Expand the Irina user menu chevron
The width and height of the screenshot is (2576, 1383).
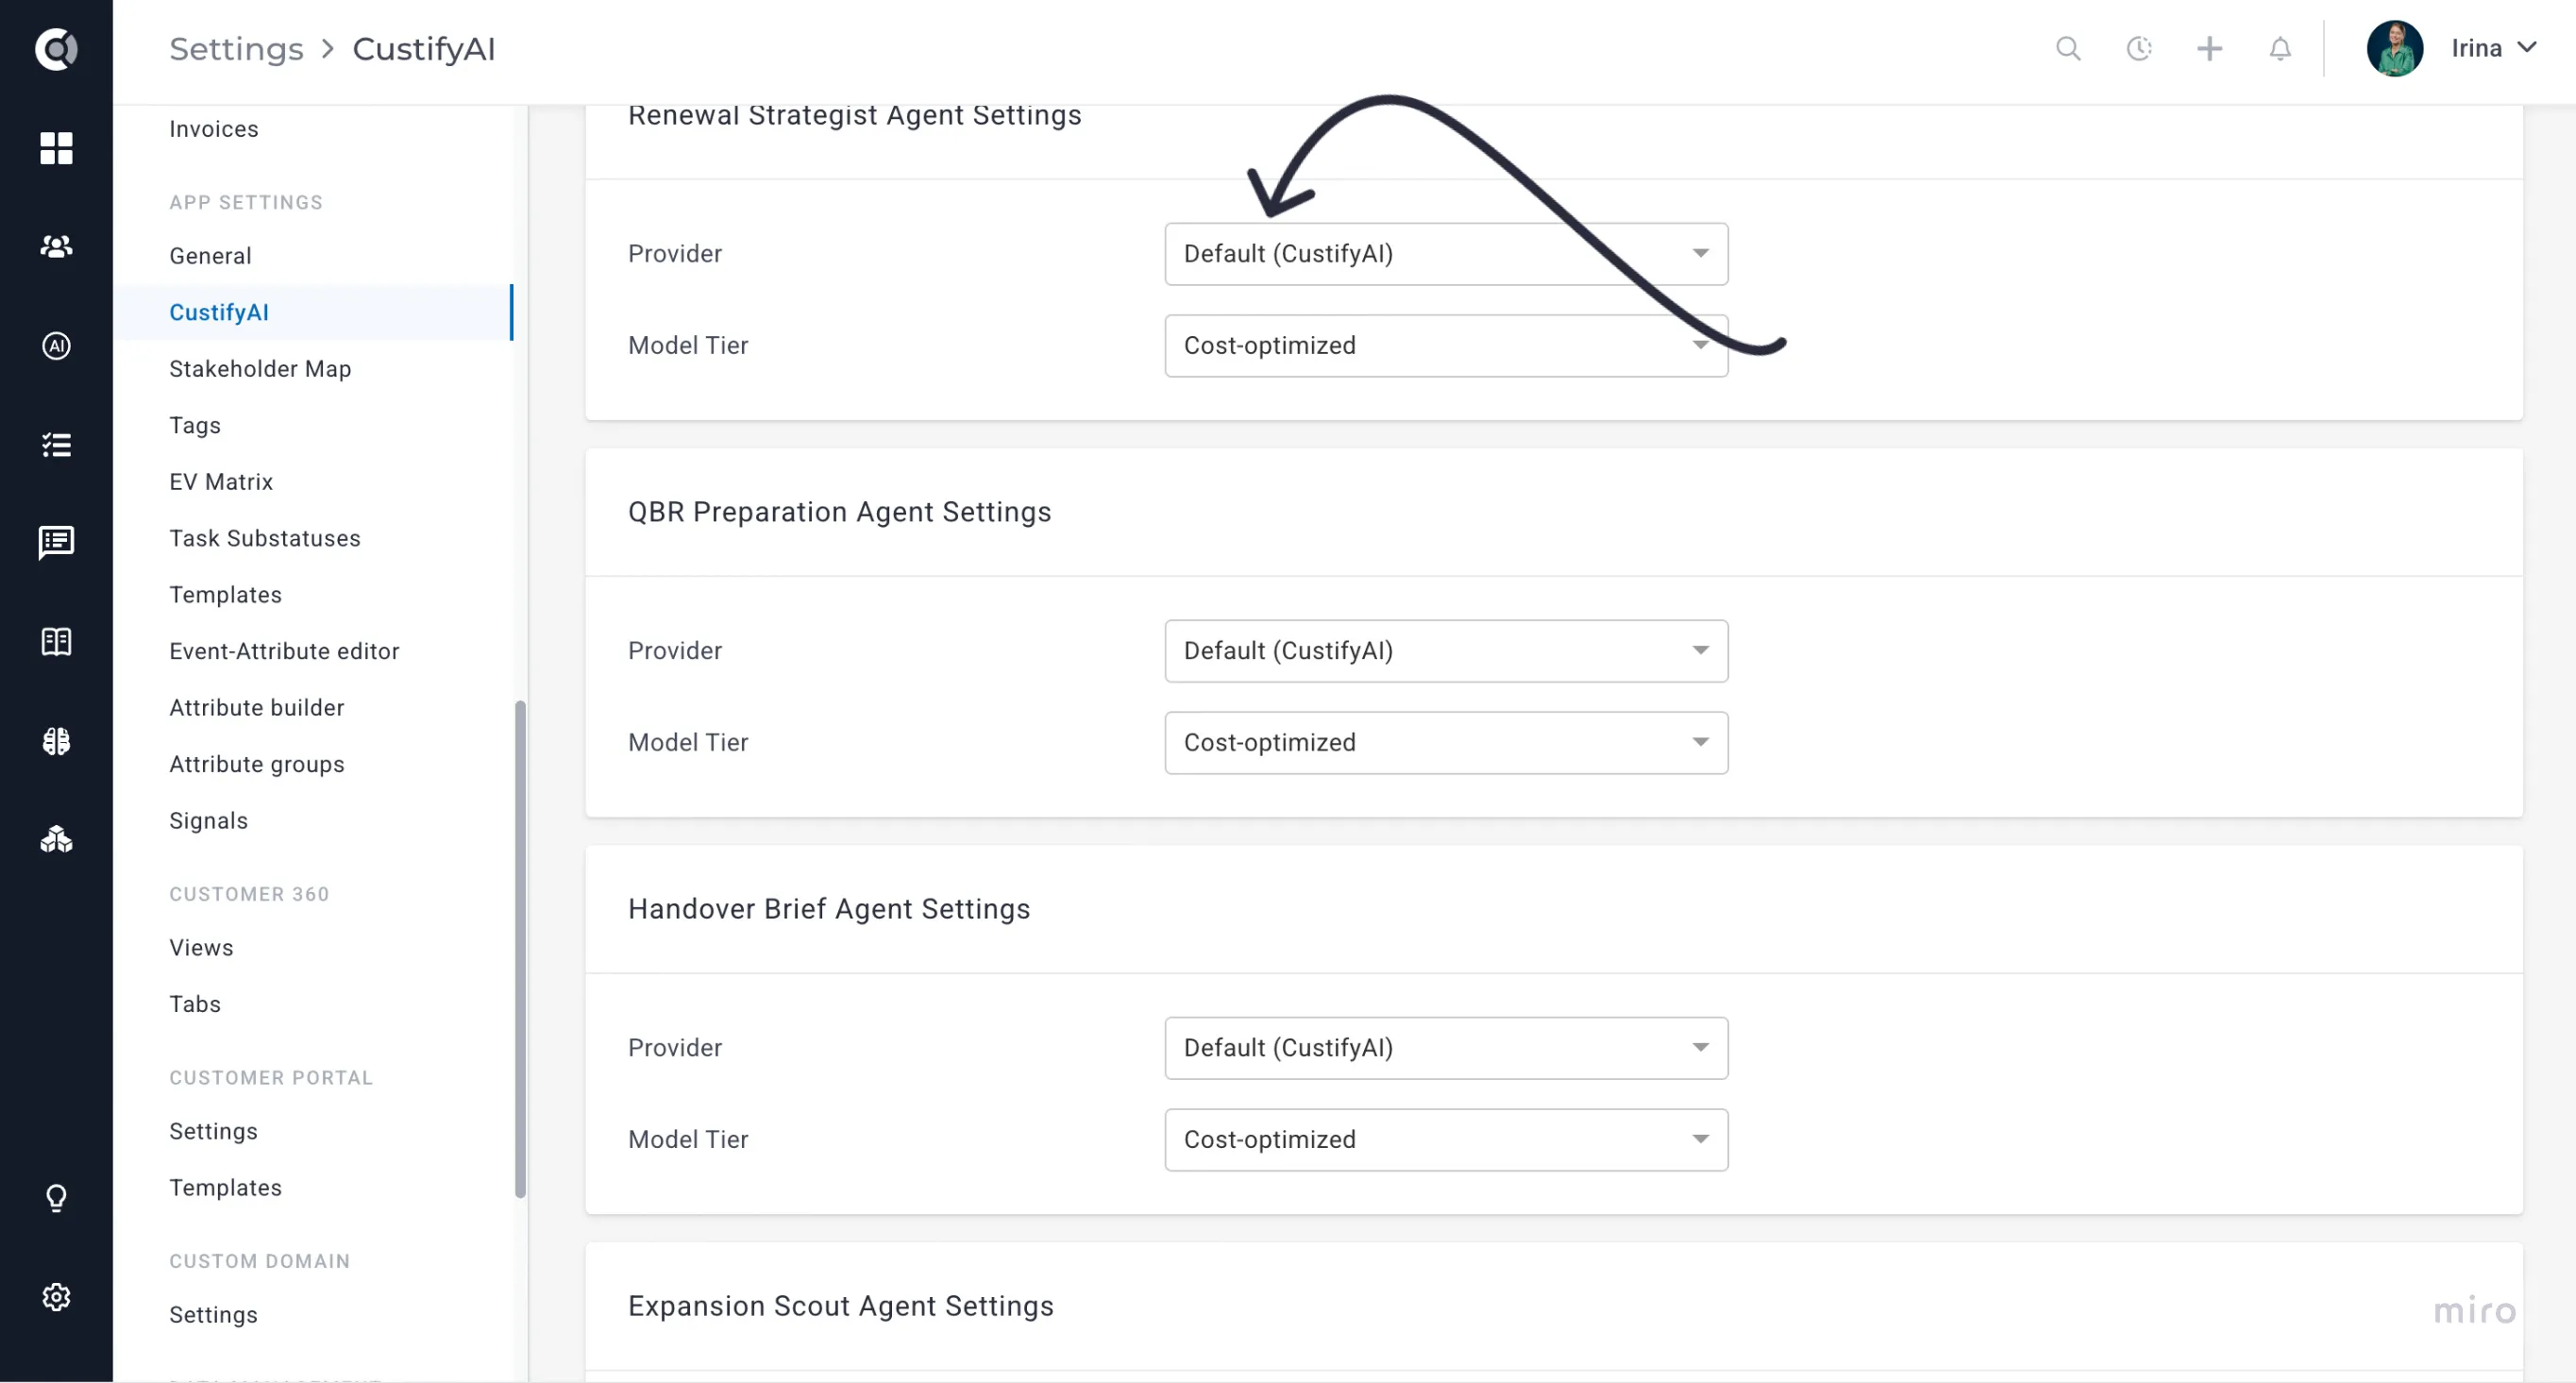click(2526, 47)
